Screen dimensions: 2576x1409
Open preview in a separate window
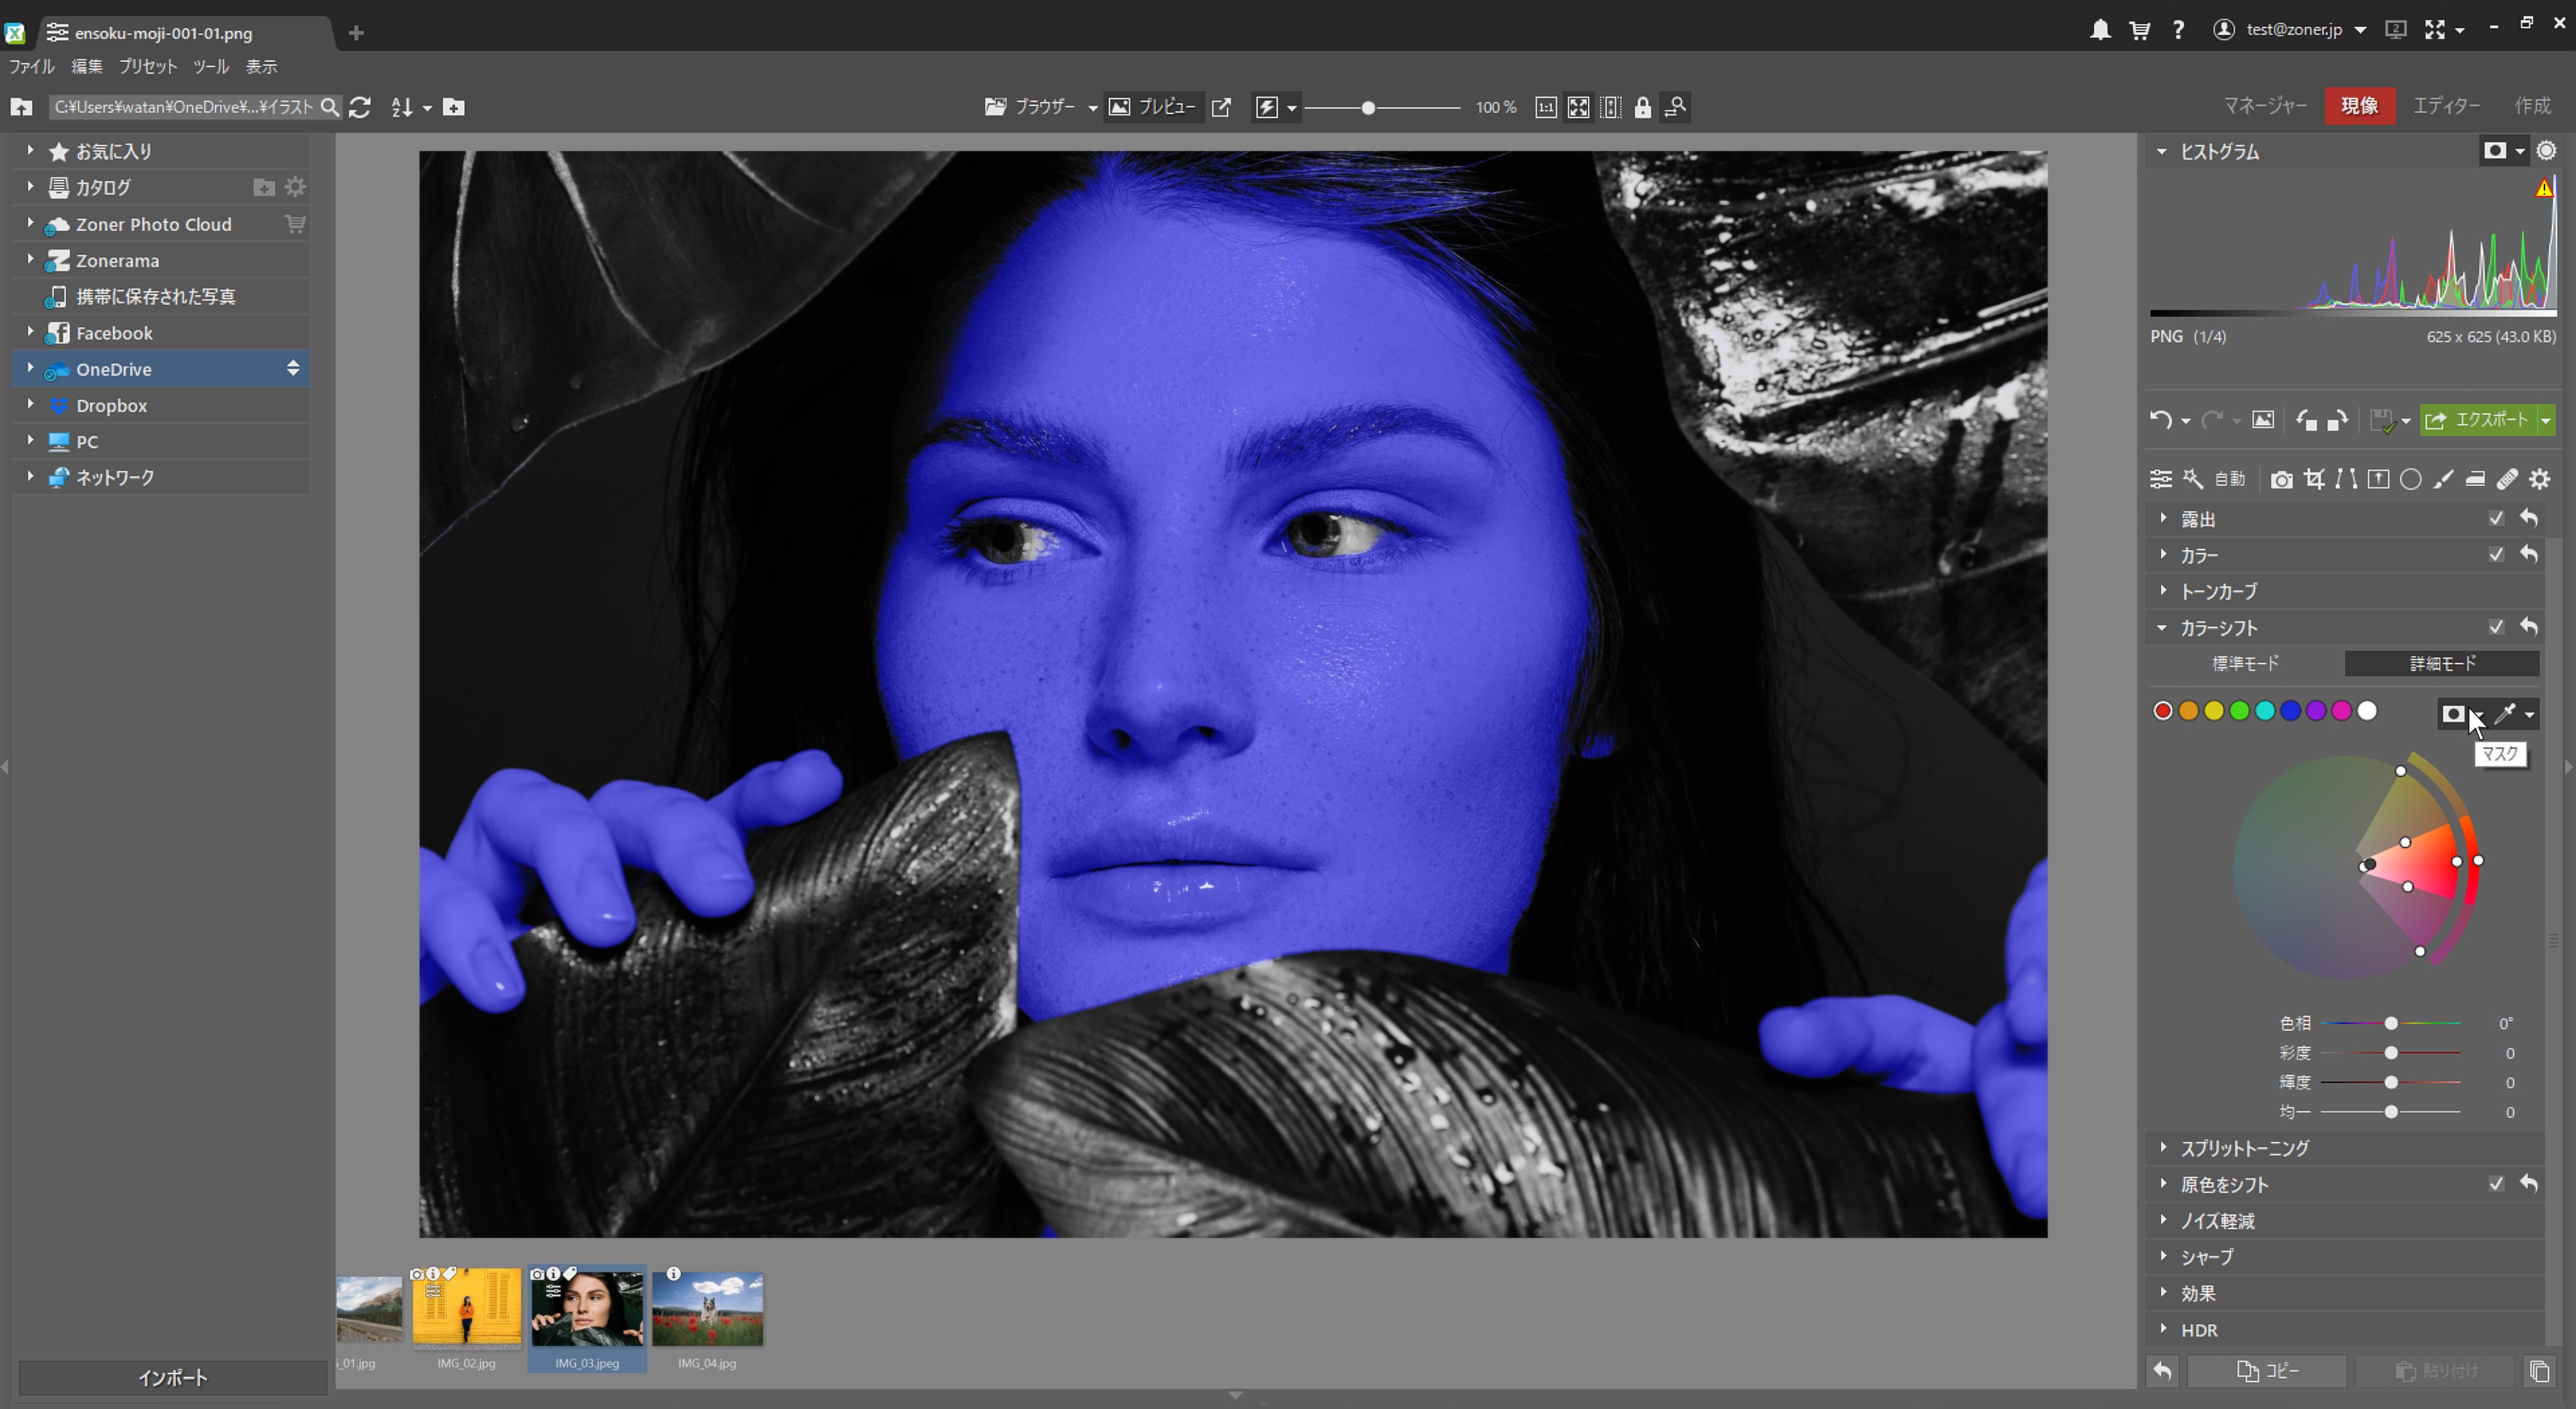click(x=1221, y=107)
